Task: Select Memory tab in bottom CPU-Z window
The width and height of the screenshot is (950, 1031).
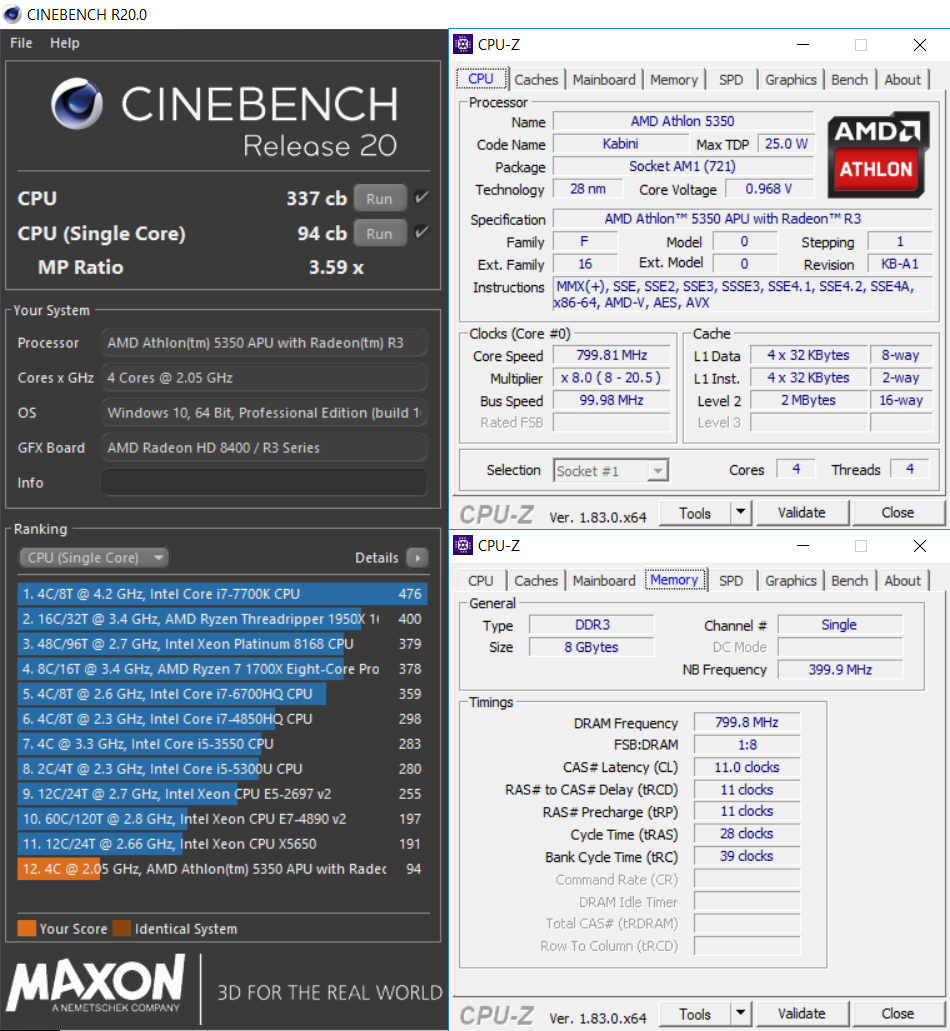Action: [675, 580]
